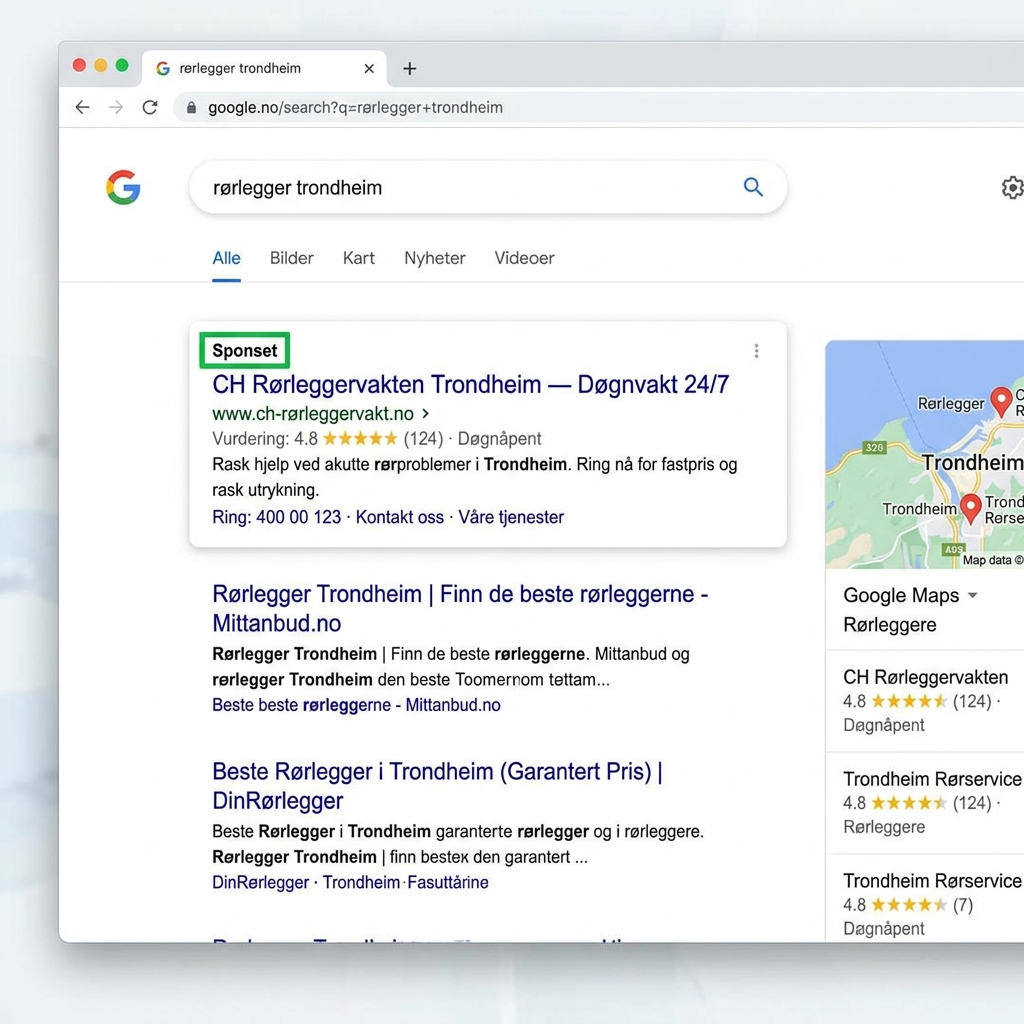This screenshot has height=1024, width=1024.
Task: Open the DinRørlegger Garantert Pris result
Action: (x=438, y=786)
